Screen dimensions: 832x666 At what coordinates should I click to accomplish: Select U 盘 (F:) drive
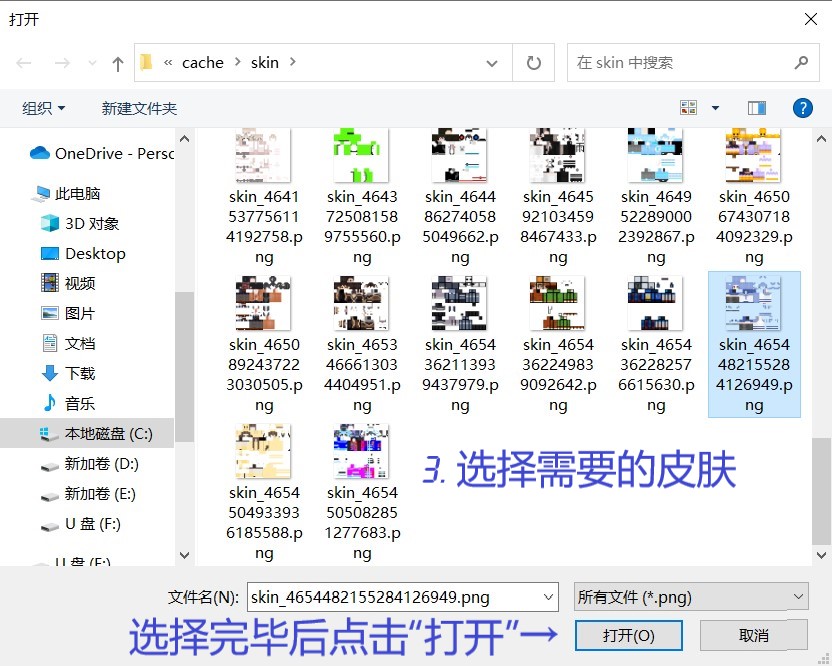81,524
